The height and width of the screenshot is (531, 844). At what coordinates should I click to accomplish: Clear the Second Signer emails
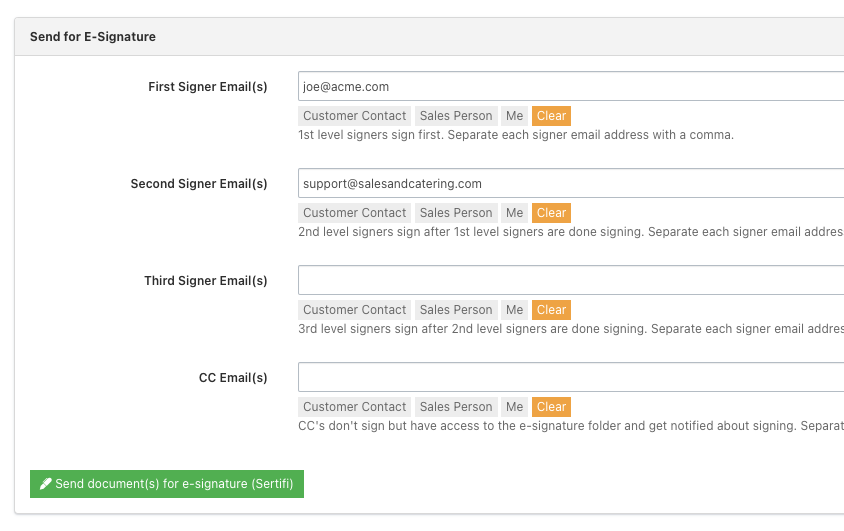click(551, 213)
